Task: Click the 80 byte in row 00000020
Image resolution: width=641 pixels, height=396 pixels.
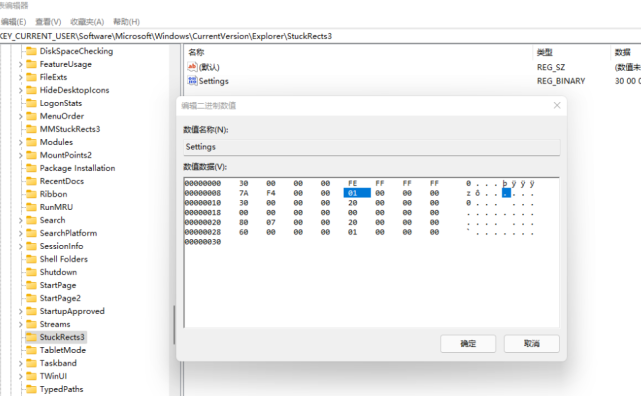Action: [x=244, y=222]
